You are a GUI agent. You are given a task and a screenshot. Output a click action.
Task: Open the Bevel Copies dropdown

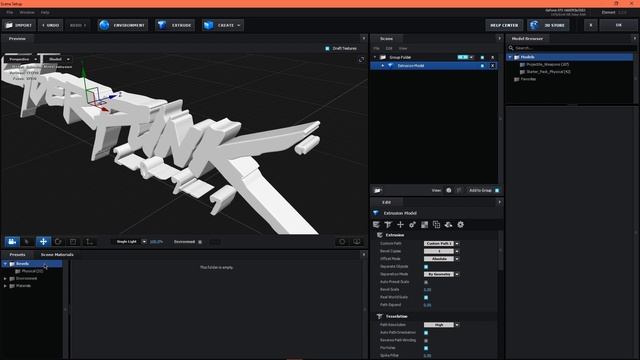pyautogui.click(x=441, y=251)
